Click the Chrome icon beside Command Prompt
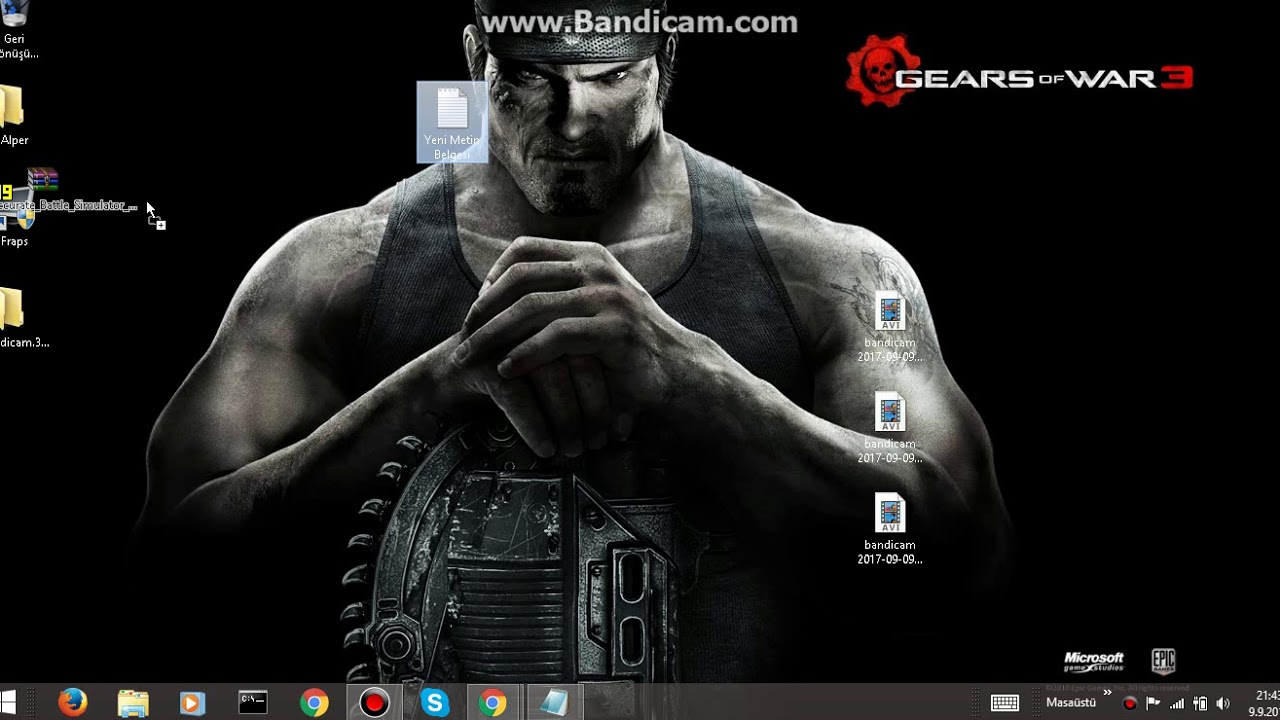Screen dimensions: 1280x720 pyautogui.click(x=314, y=703)
